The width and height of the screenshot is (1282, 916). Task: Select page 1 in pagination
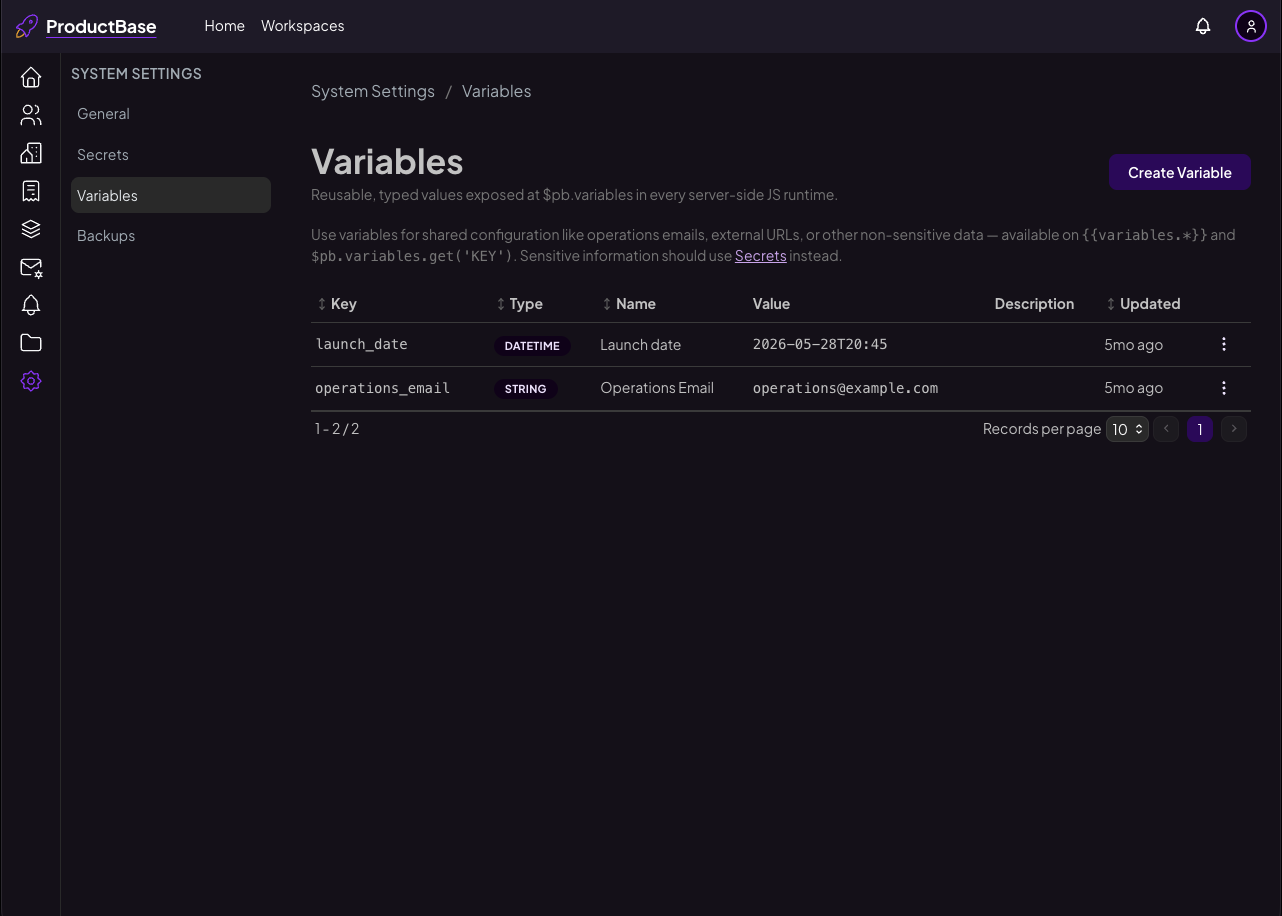pos(1200,429)
